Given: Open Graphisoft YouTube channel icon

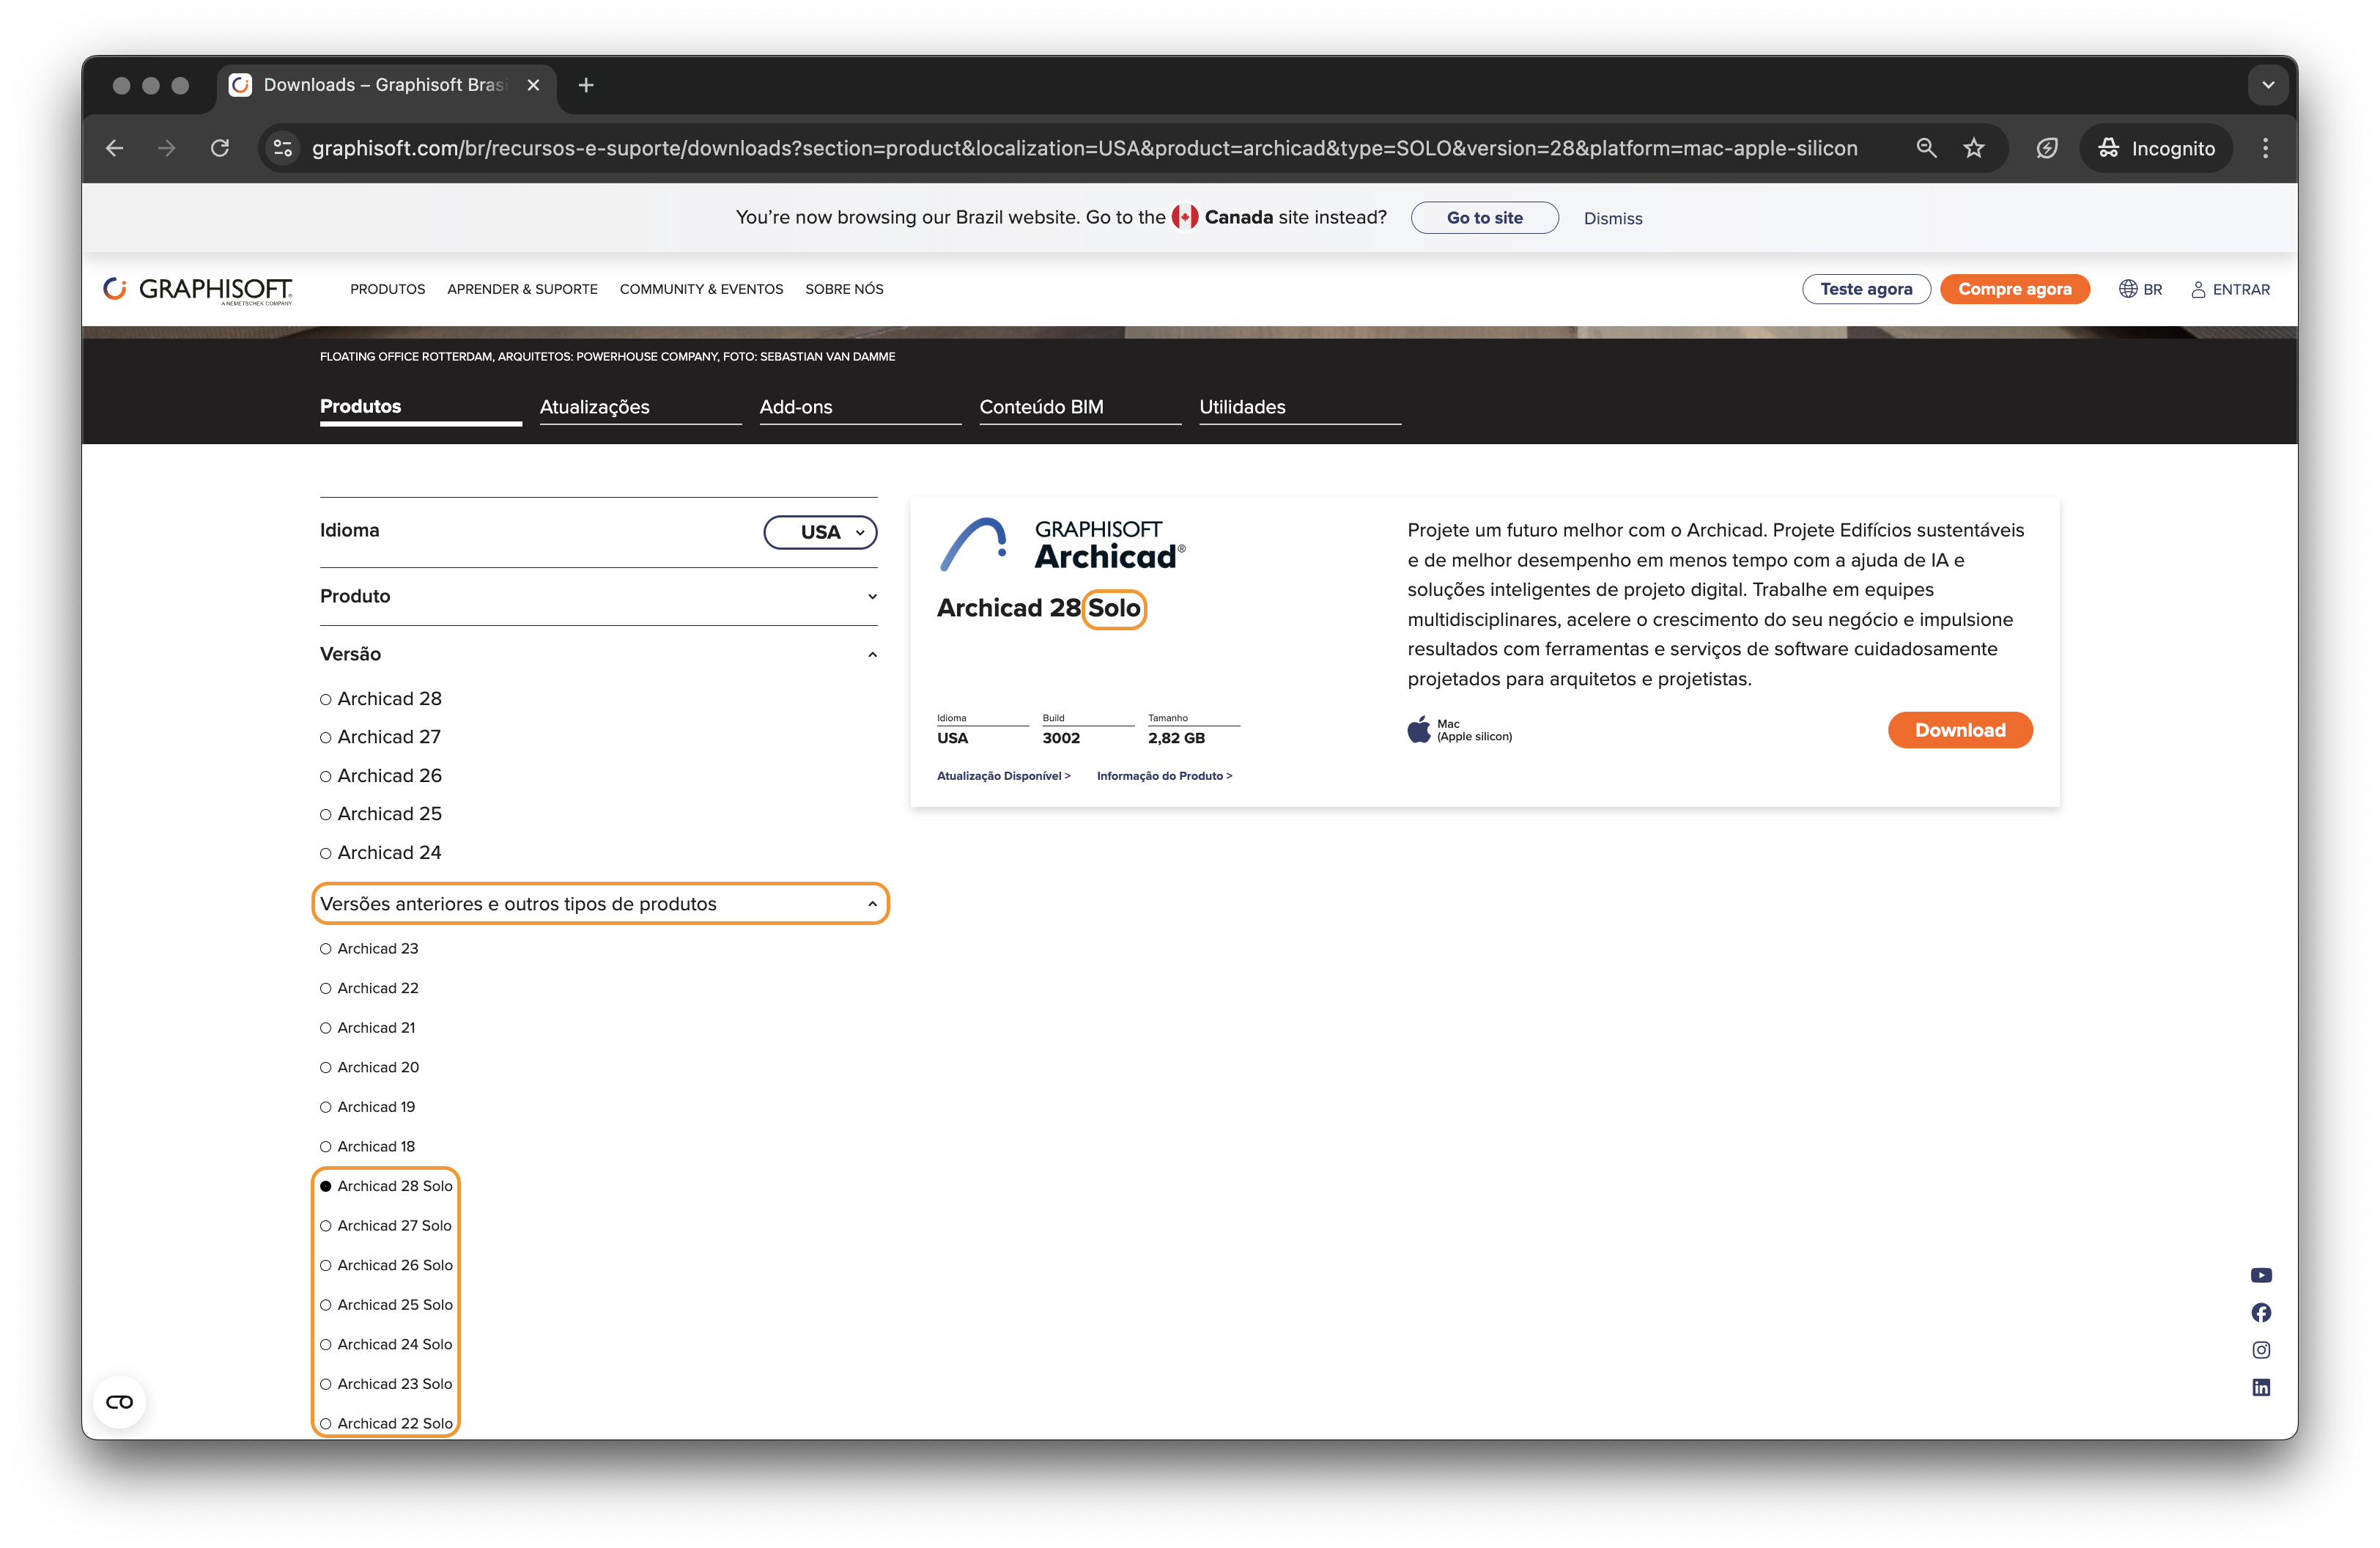Looking at the screenshot, I should [x=2261, y=1275].
